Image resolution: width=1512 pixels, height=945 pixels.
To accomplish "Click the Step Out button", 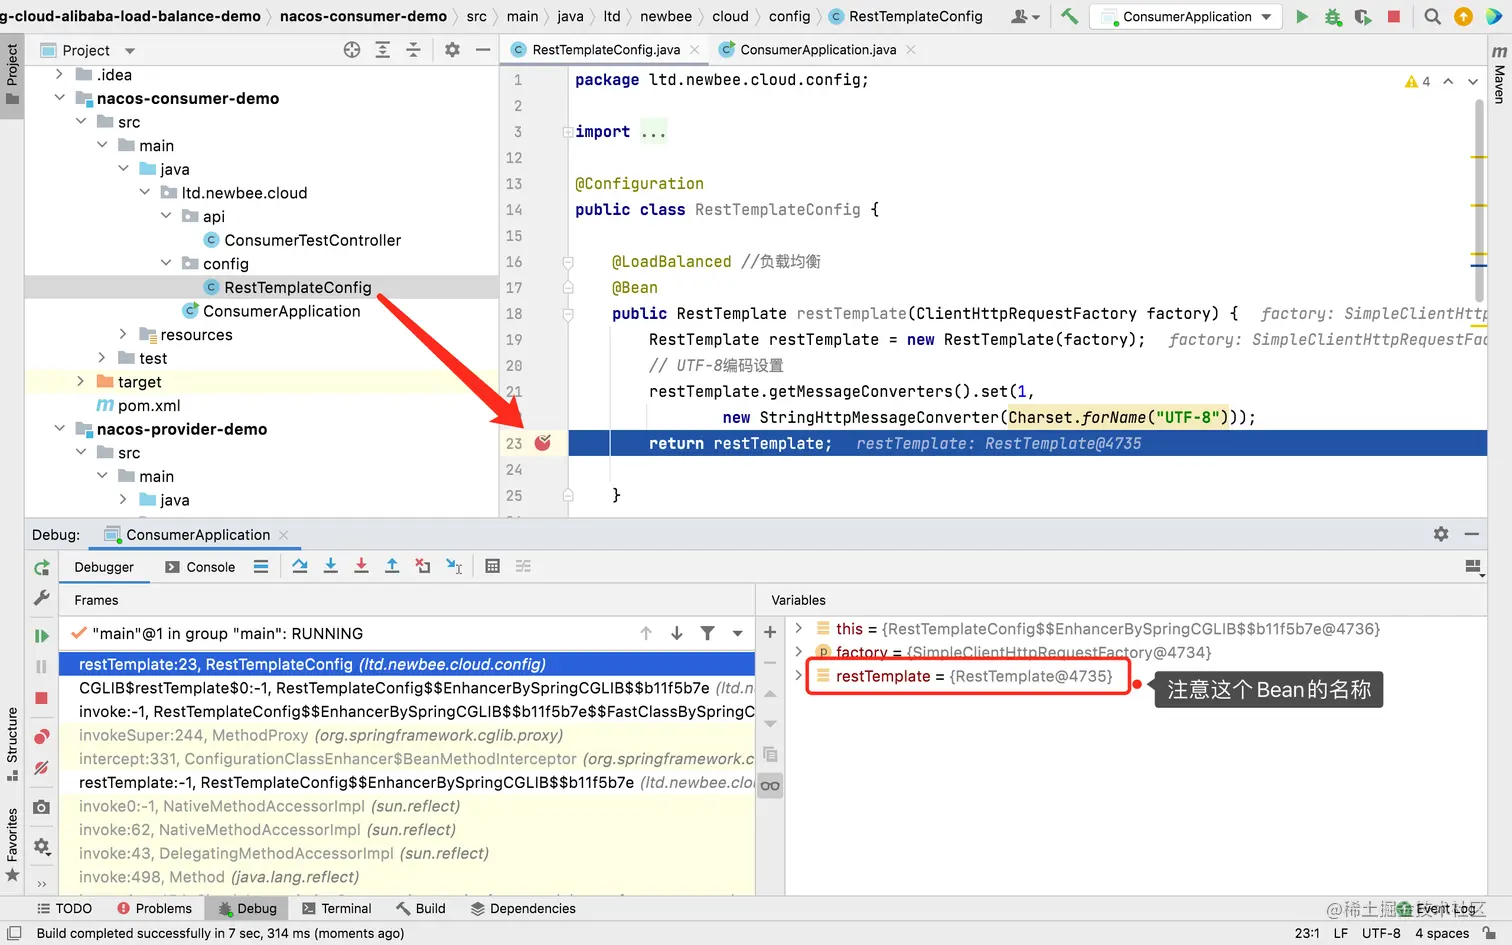I will click(x=392, y=566).
